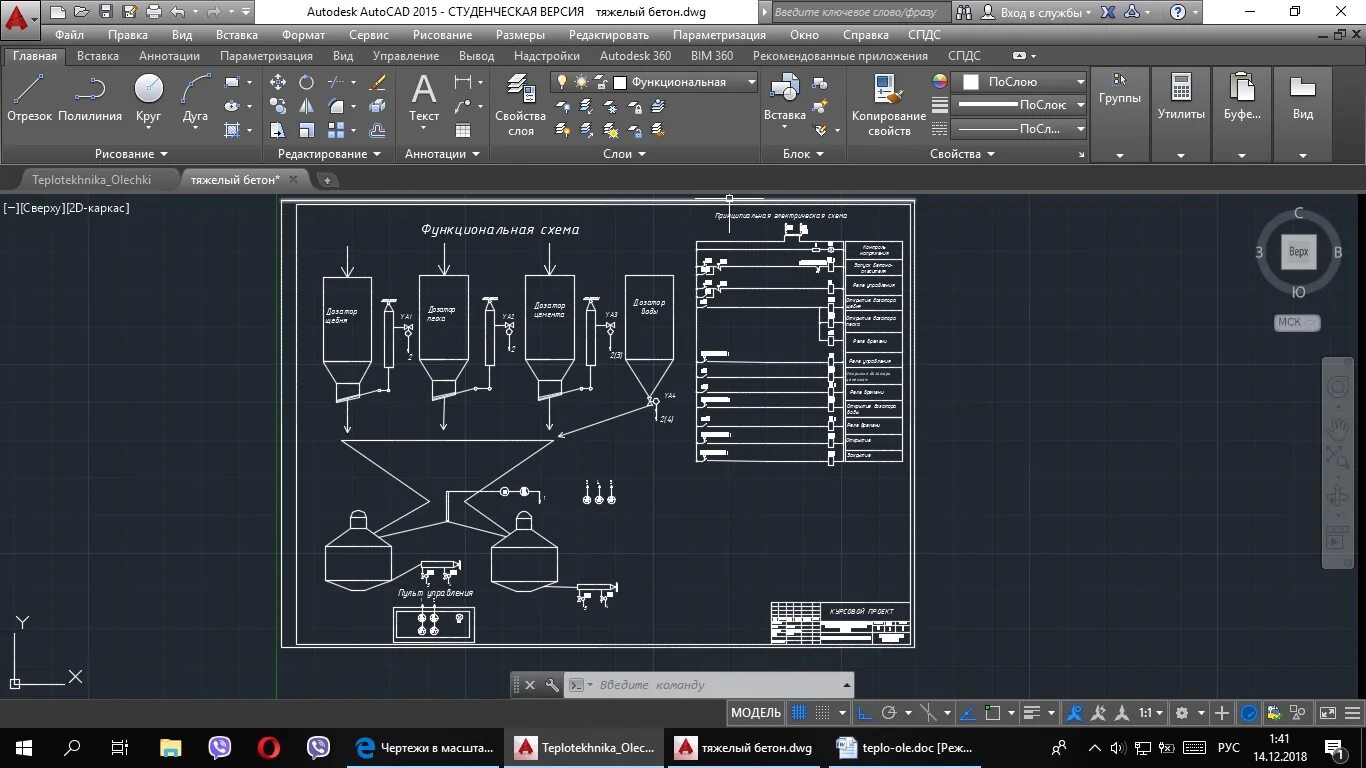Toggle object snap in status bar
1366x768 pixels.
[x=993, y=713]
